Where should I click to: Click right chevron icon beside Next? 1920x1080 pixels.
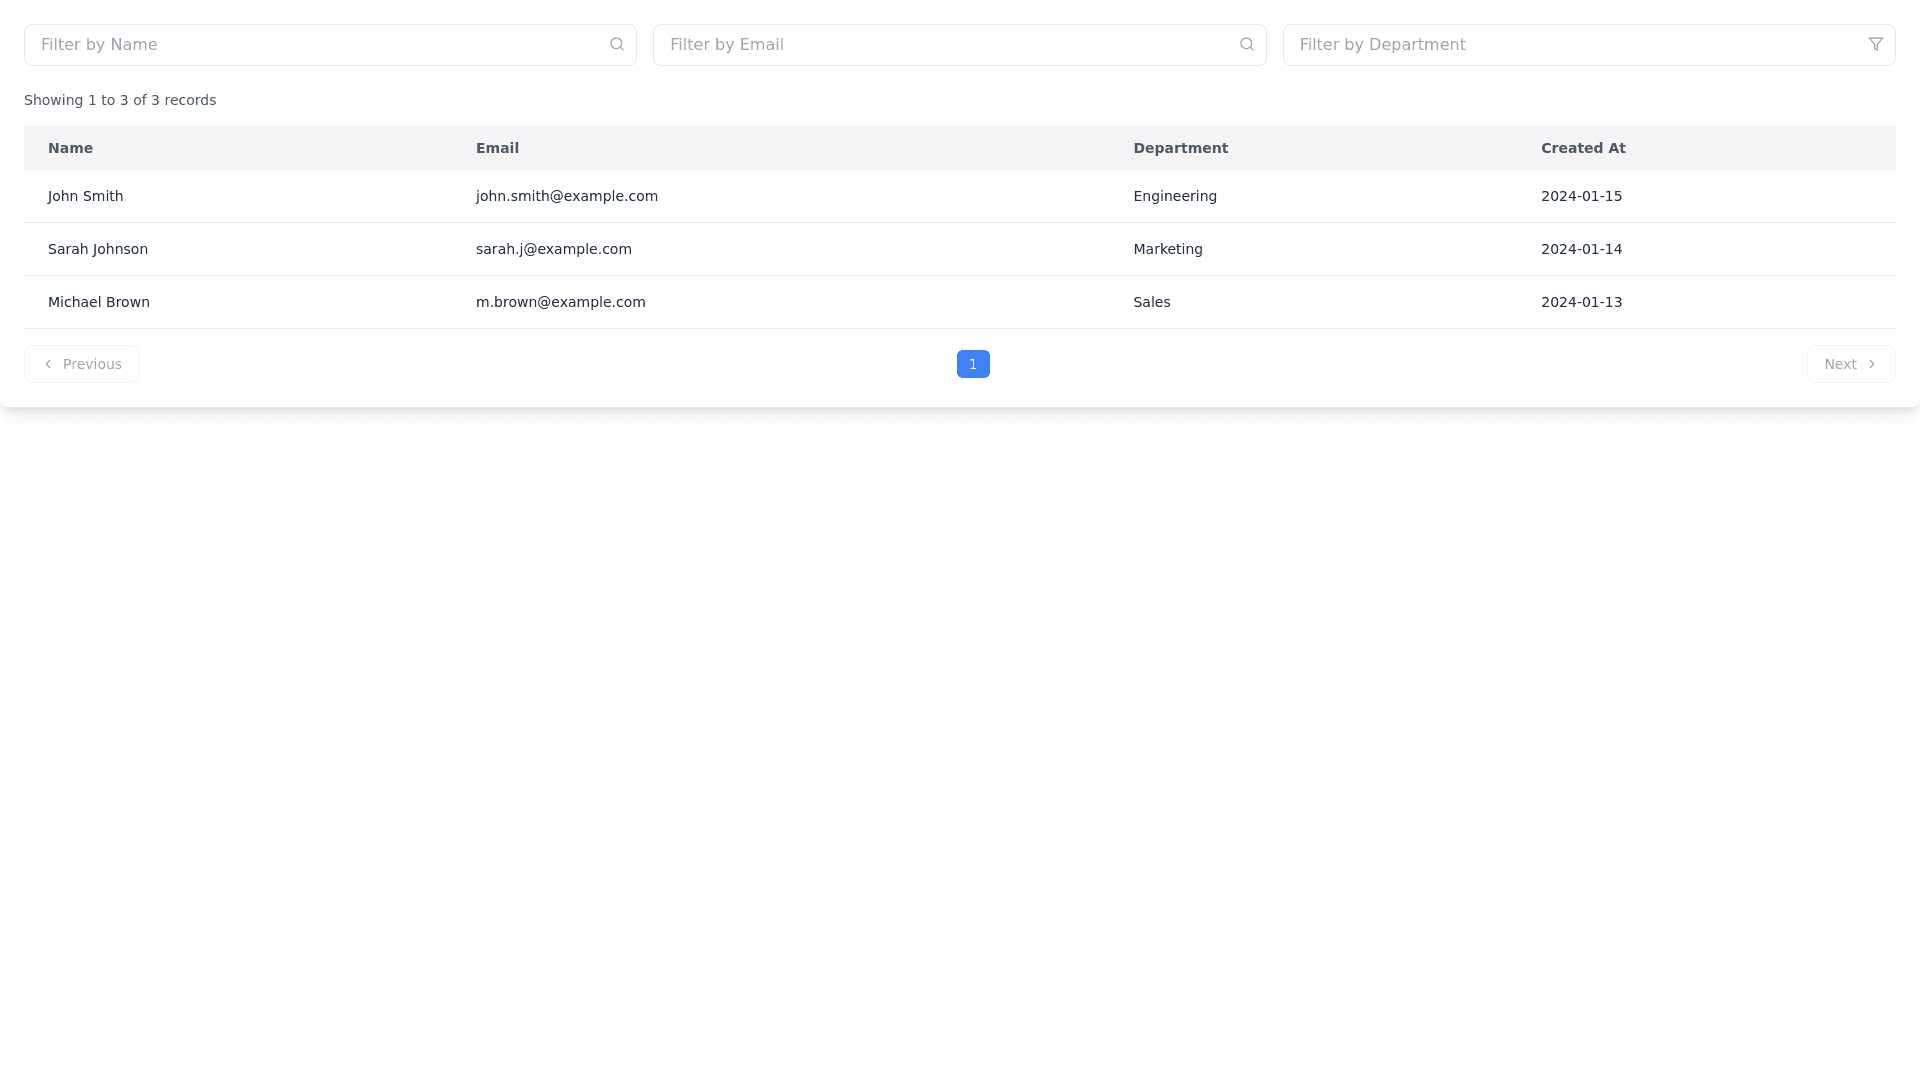point(1871,364)
